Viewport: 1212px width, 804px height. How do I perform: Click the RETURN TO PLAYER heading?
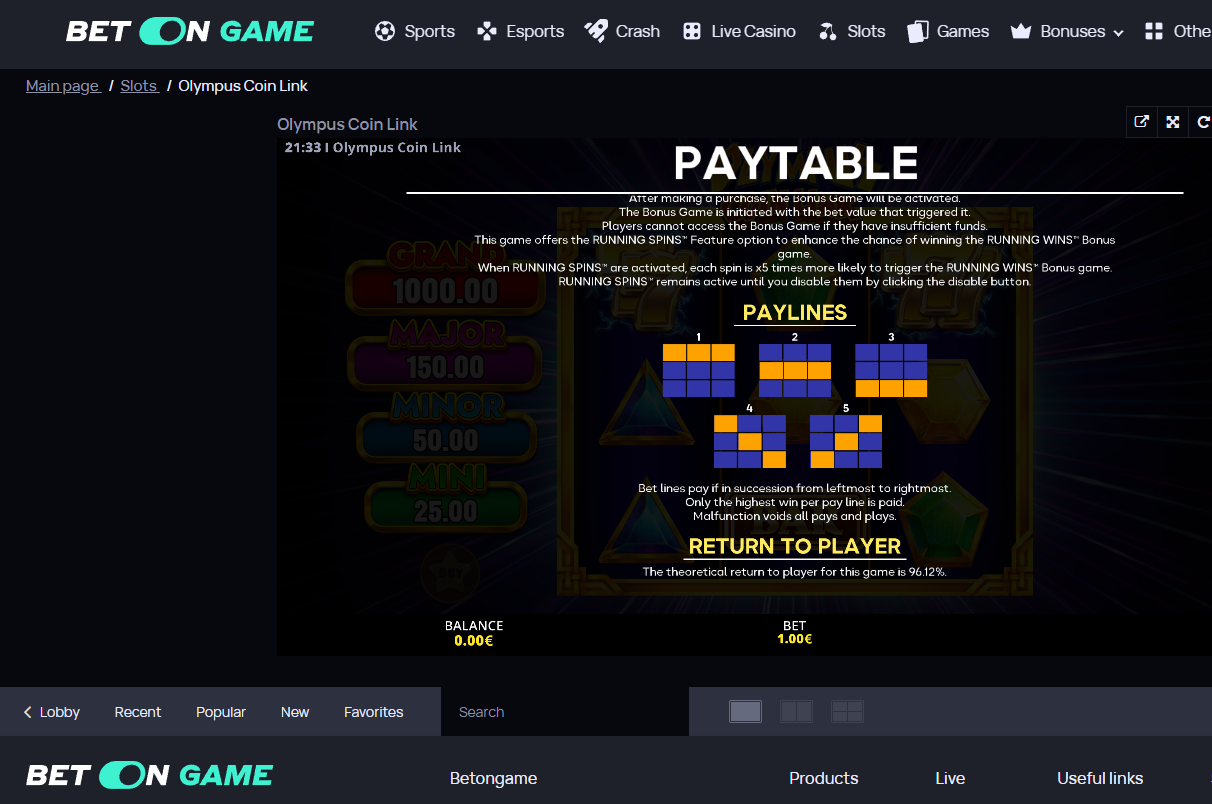click(795, 546)
